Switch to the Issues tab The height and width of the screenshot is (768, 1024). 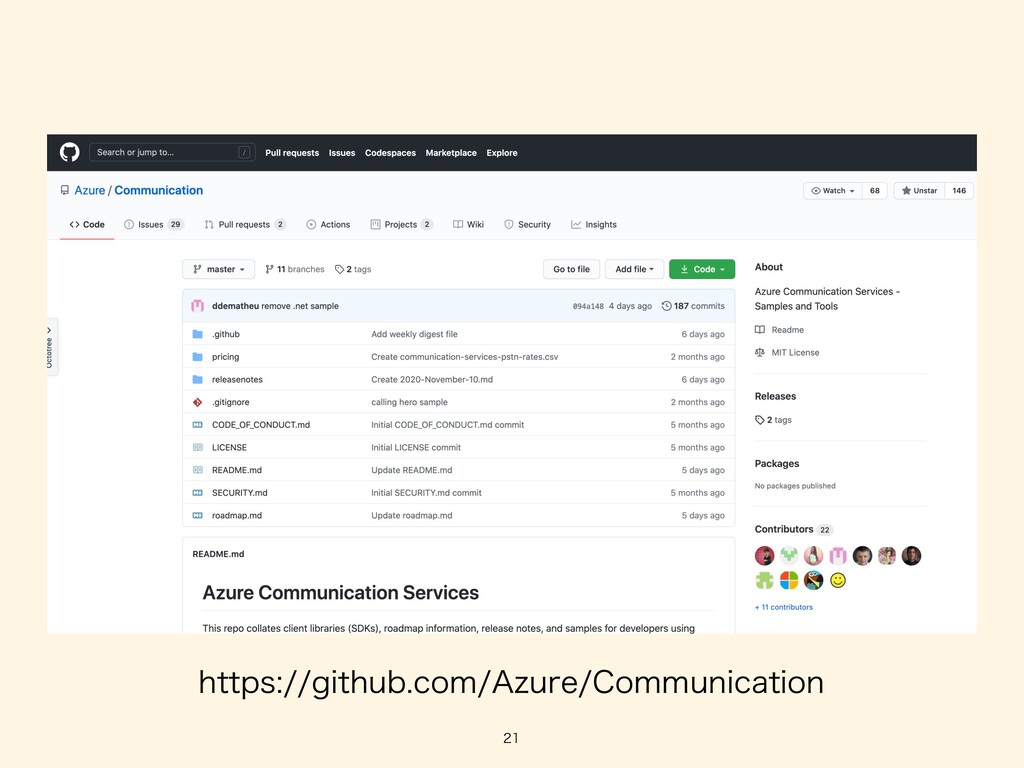tap(154, 225)
